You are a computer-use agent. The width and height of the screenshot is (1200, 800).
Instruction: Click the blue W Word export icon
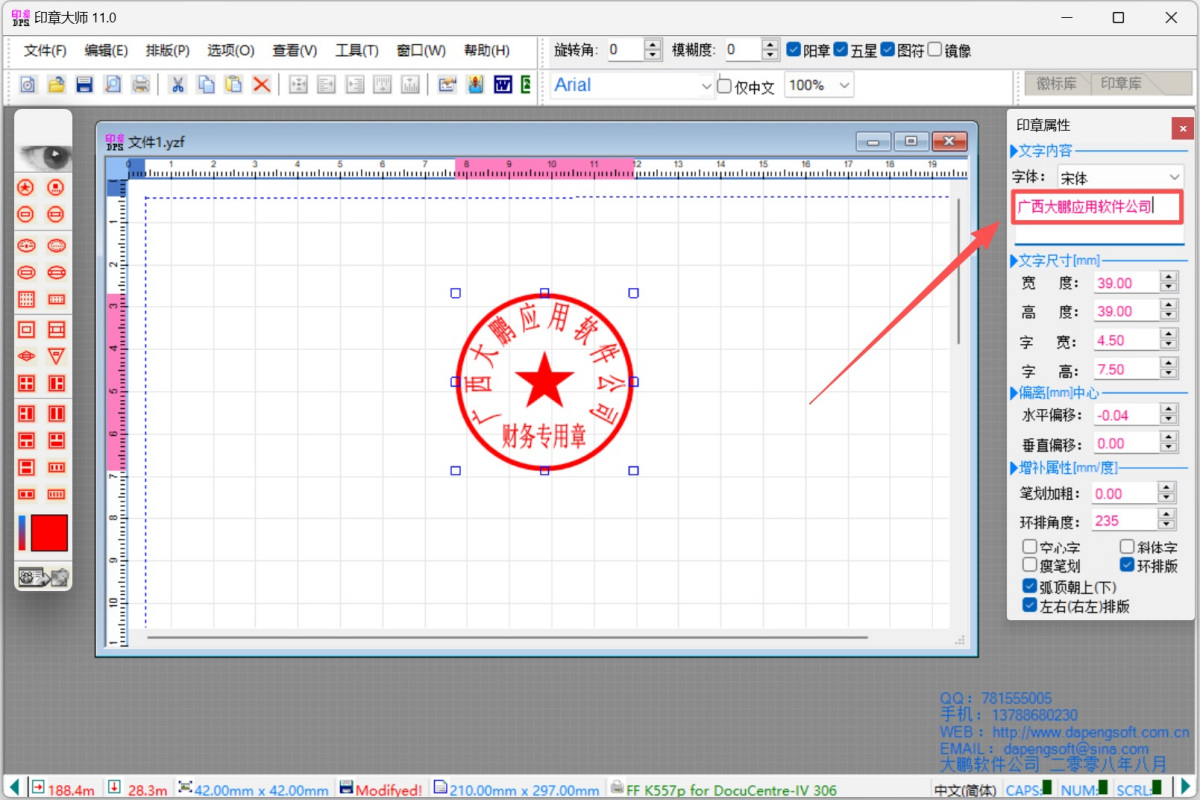503,85
